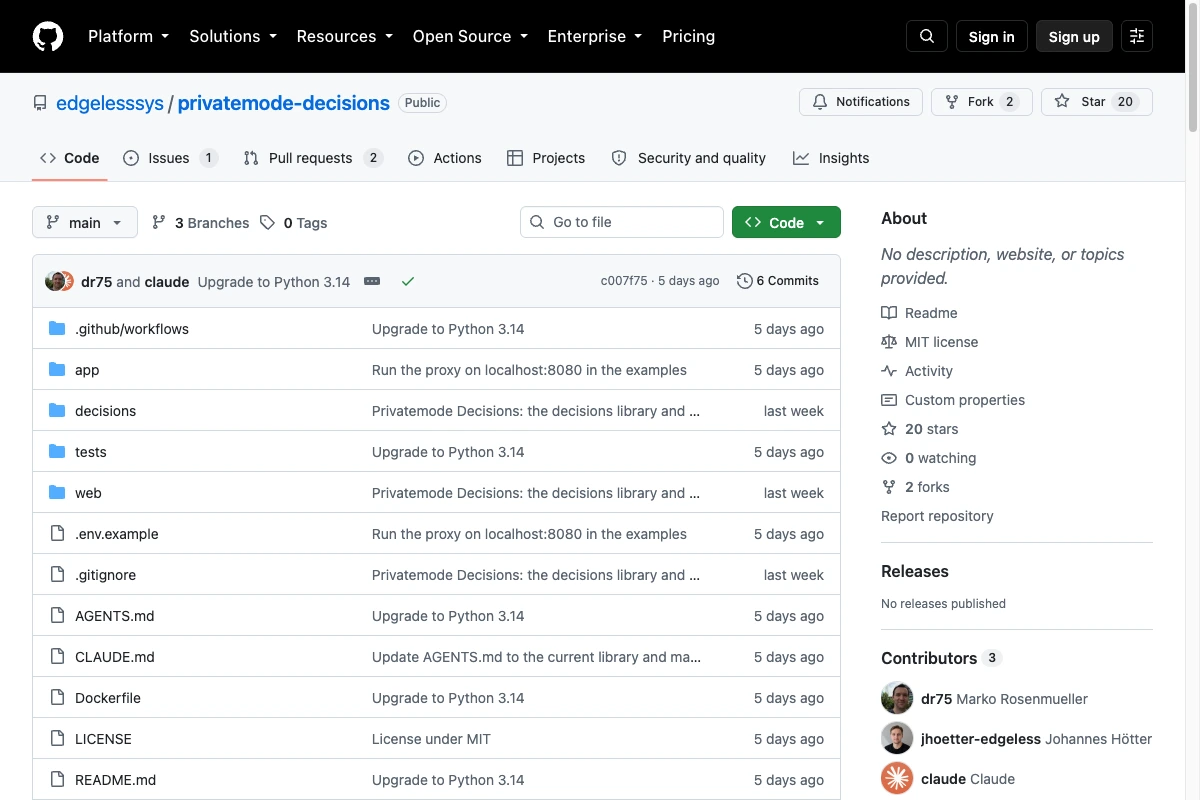1200x800 pixels.
Task: Open the green Code dropdown button
Action: pos(786,222)
